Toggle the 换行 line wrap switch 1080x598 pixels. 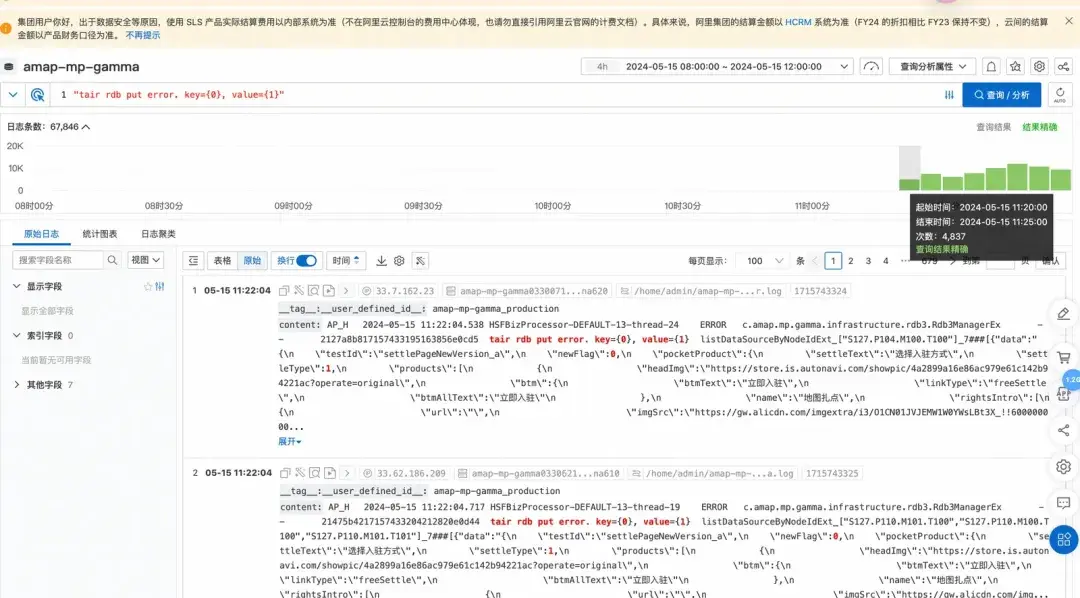coord(307,261)
